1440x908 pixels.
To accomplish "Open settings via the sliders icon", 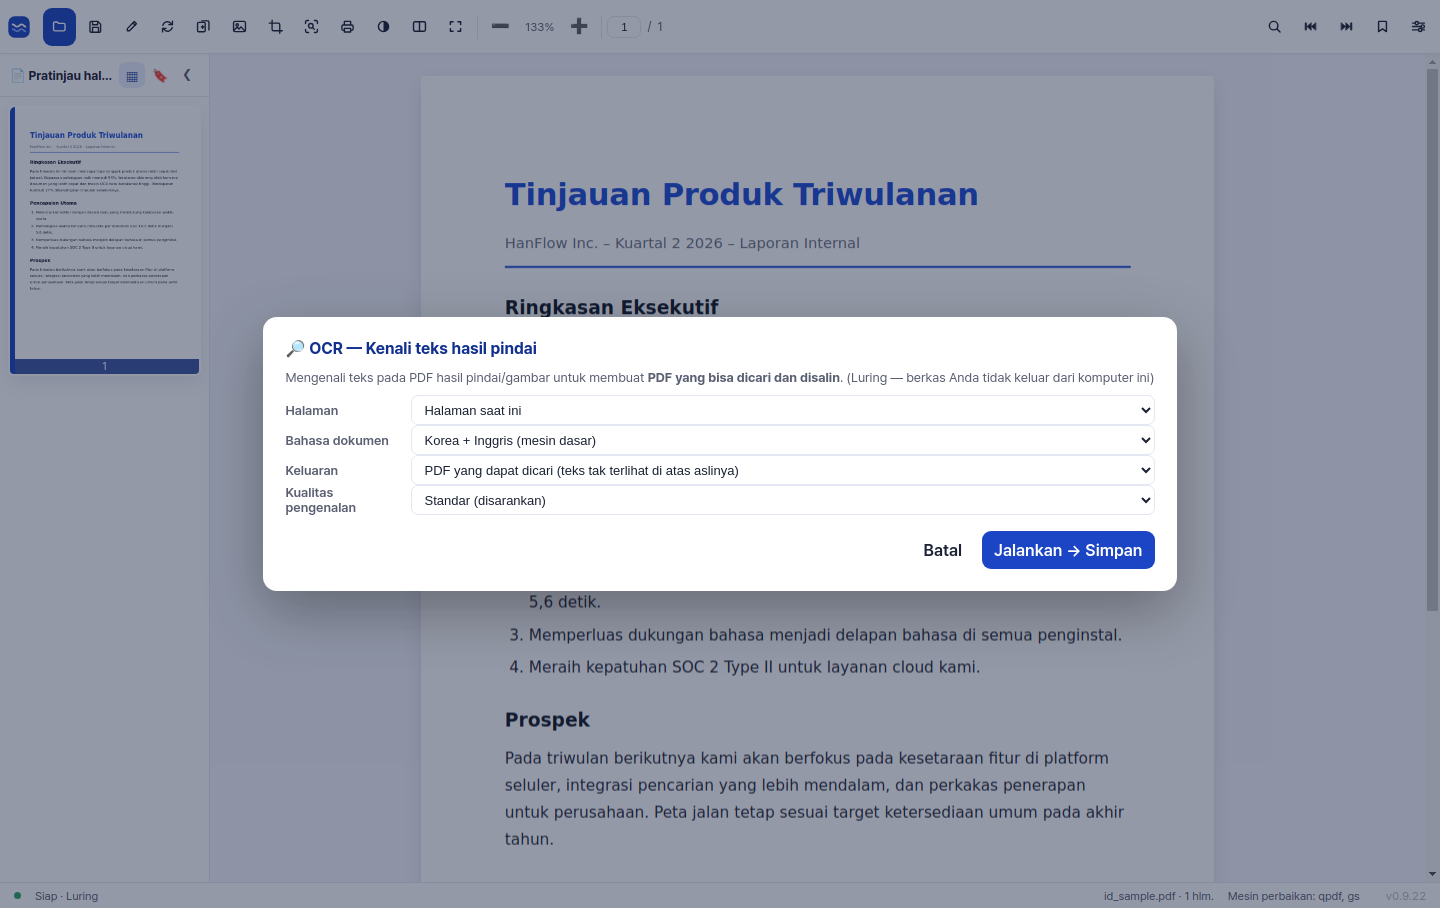I will click(x=1418, y=27).
